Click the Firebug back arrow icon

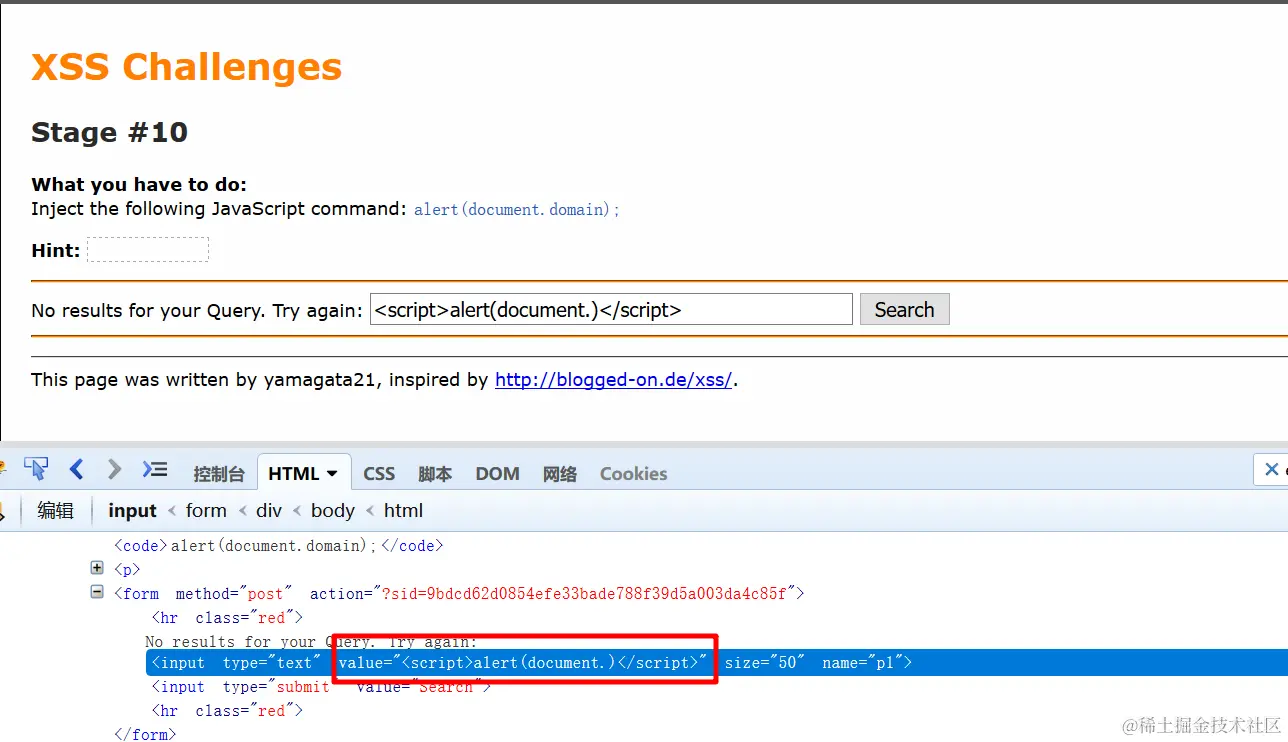coord(76,469)
